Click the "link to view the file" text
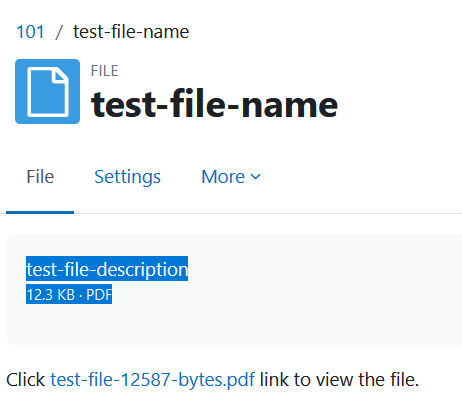This screenshot has width=462, height=417. [339, 379]
